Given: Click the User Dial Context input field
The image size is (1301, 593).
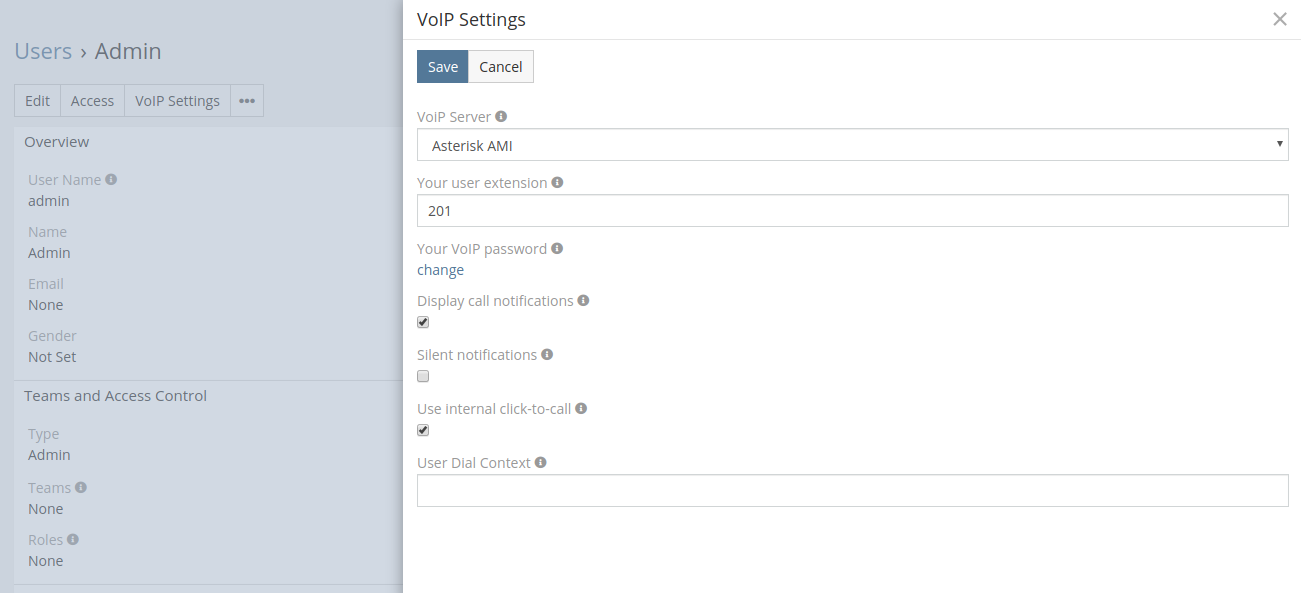Looking at the screenshot, I should [x=852, y=490].
